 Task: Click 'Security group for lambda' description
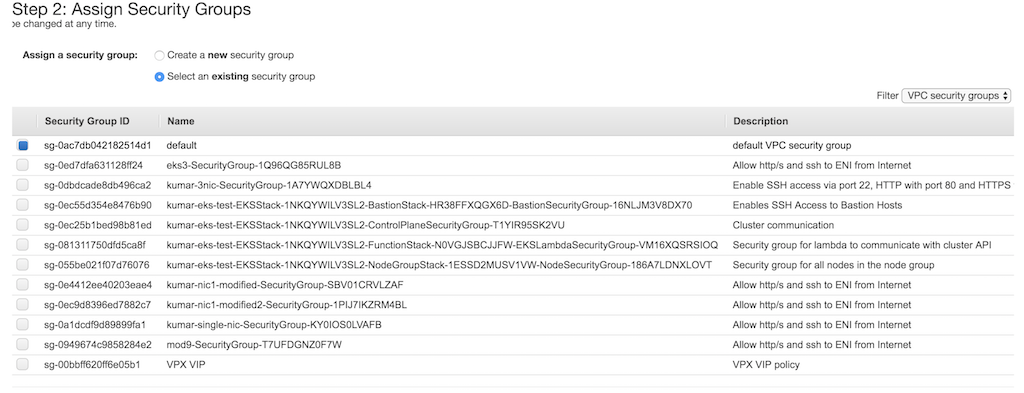tap(862, 245)
